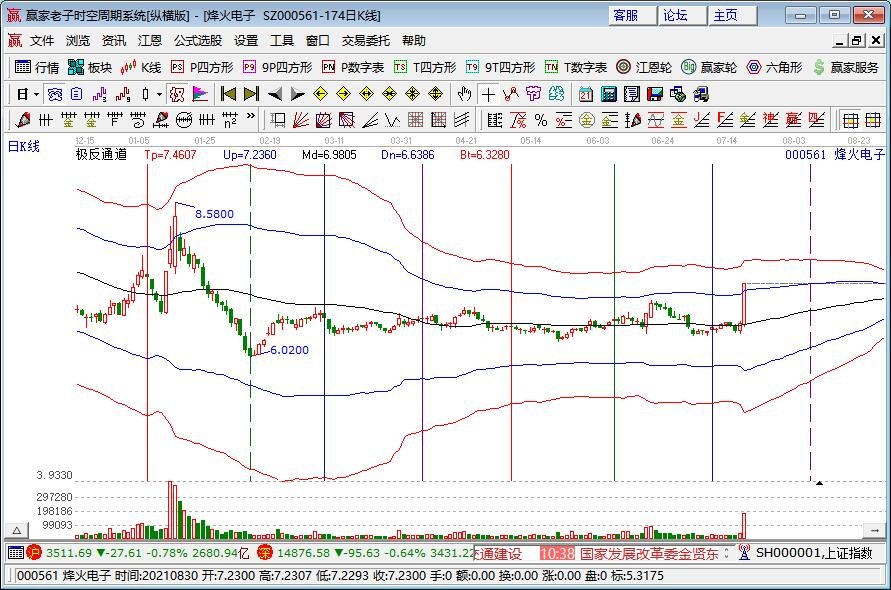The image size is (891, 590).
Task: Expand the candlestick type dropdown arrow
Action: coord(160,94)
